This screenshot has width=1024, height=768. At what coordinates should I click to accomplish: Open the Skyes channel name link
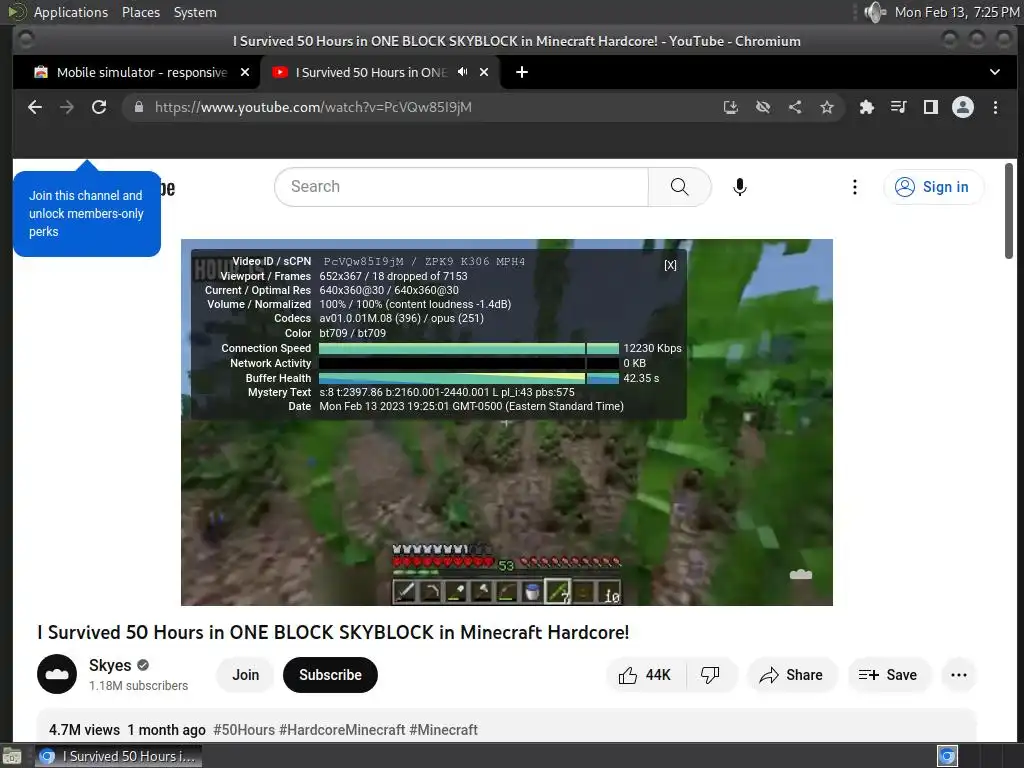110,665
